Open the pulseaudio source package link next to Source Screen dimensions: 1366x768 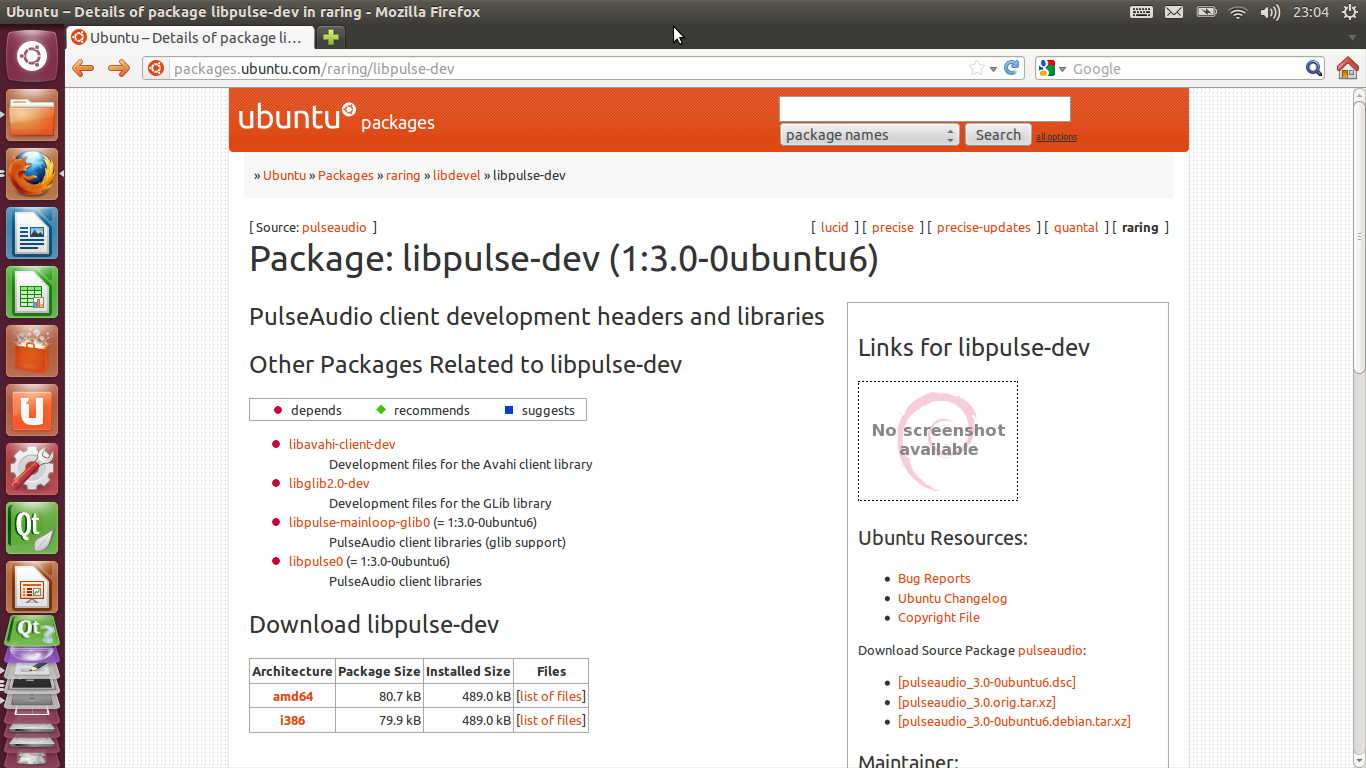(334, 227)
